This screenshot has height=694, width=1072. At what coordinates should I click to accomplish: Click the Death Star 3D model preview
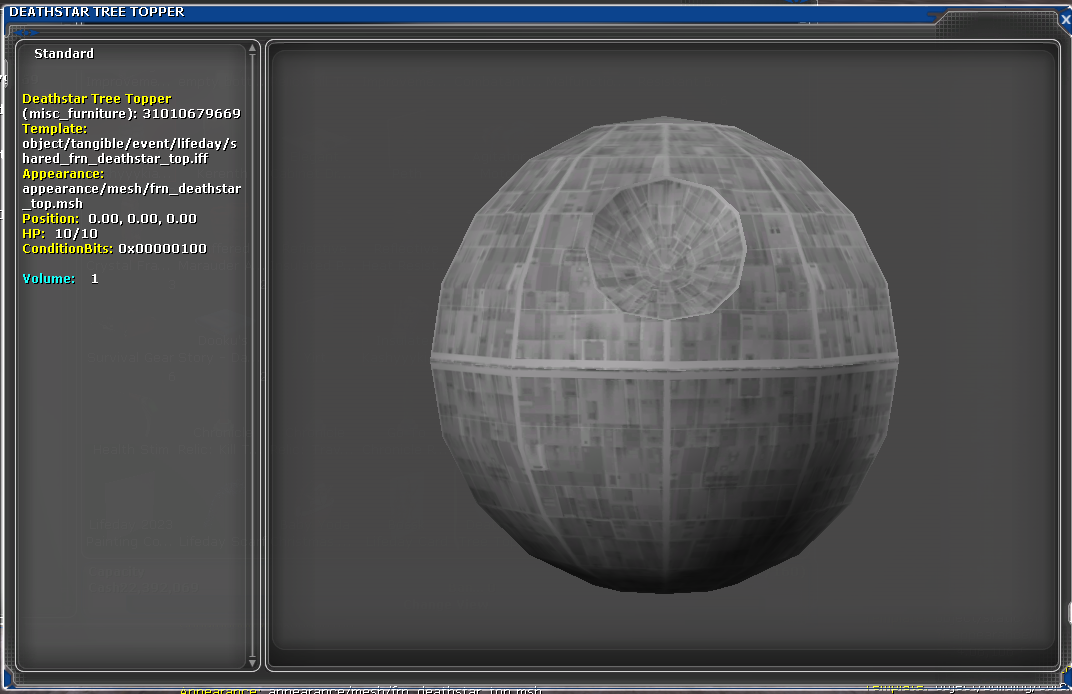pos(664,355)
